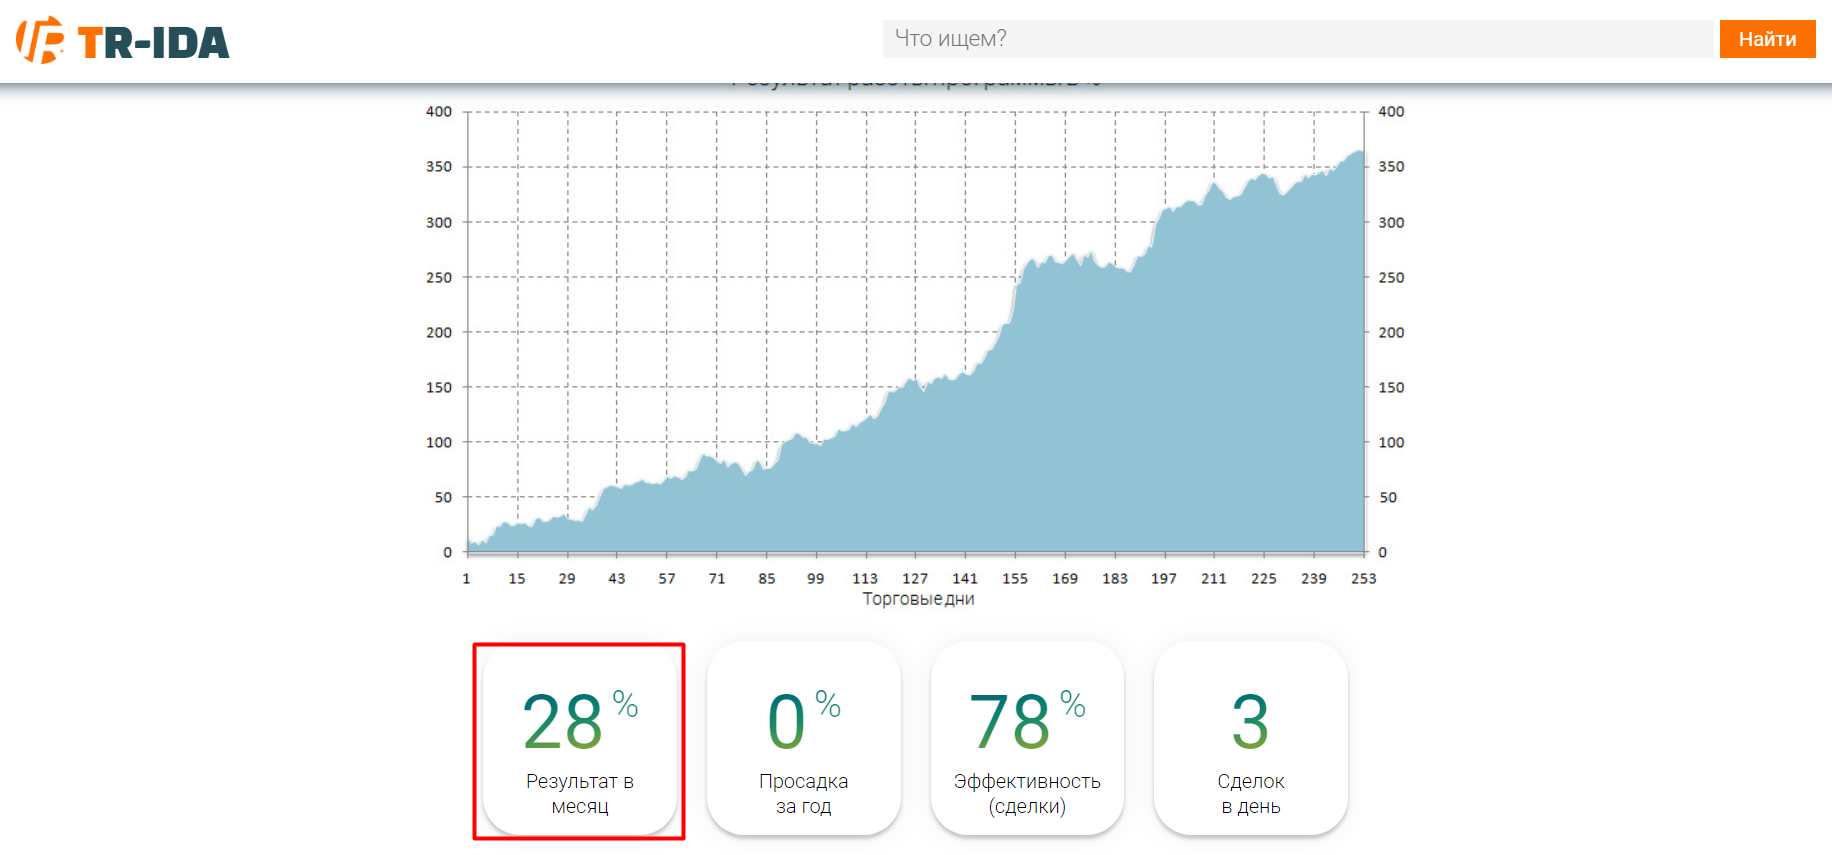Screen dimensions: 1832x855
Task: Click the 'Торговые дни' axis label
Action: [918, 599]
